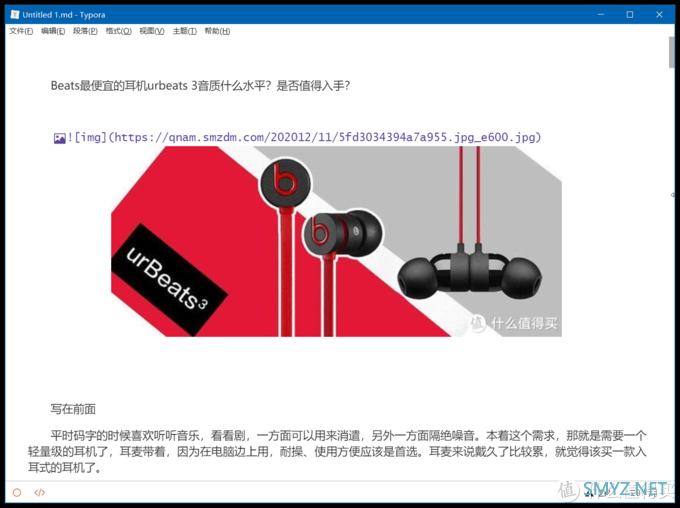
Task: Open the 主题(T) menu
Action: (x=185, y=31)
